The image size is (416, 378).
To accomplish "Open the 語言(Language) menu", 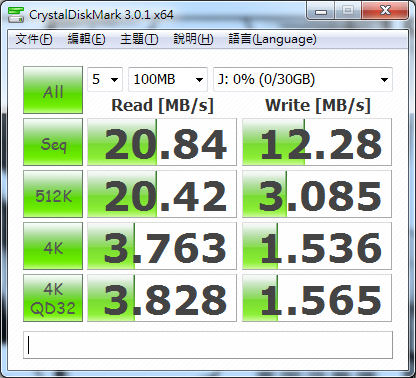I will tap(272, 39).
